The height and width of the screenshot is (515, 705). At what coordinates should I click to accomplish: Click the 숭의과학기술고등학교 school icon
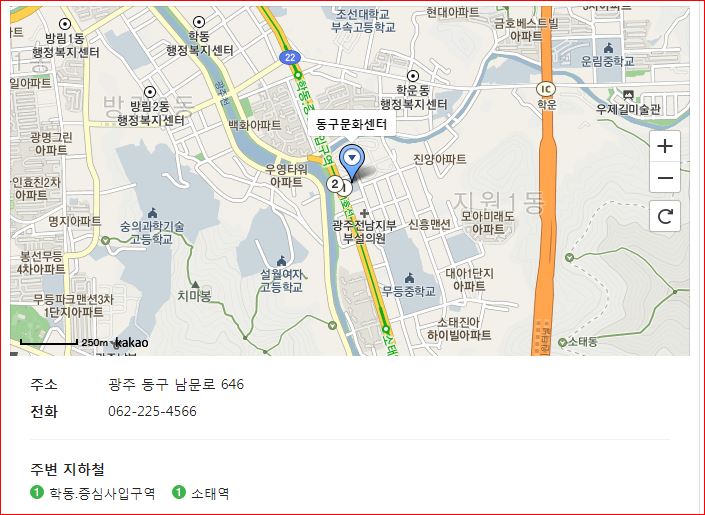(152, 212)
